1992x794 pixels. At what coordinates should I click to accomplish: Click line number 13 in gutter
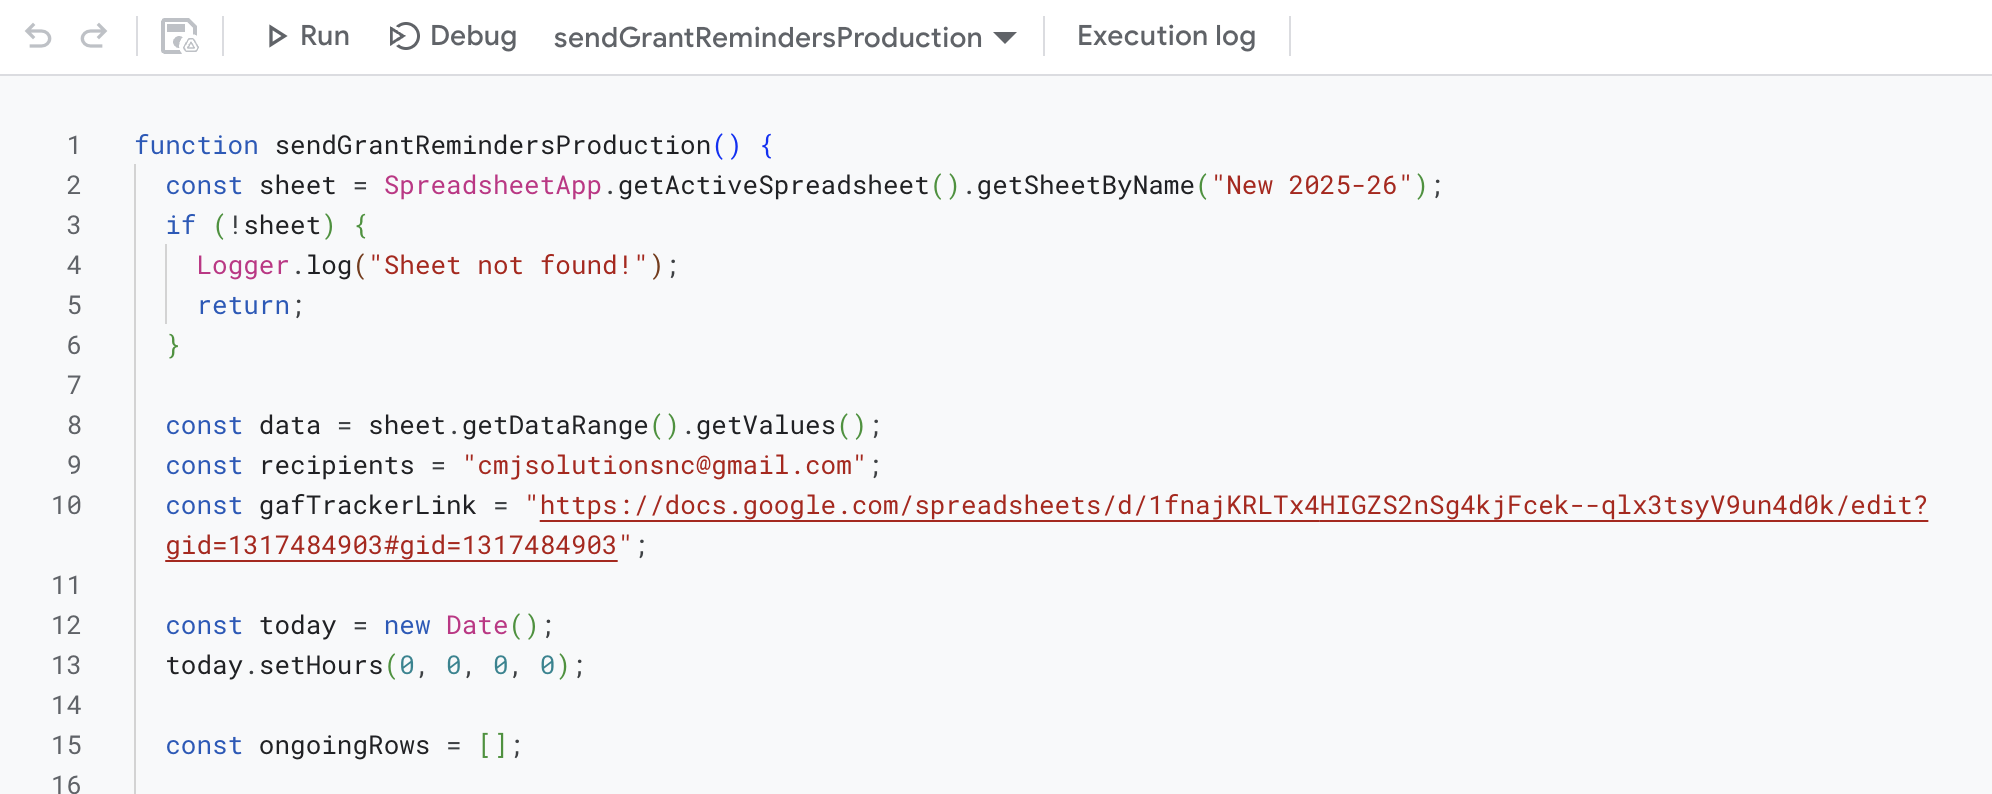coord(66,666)
